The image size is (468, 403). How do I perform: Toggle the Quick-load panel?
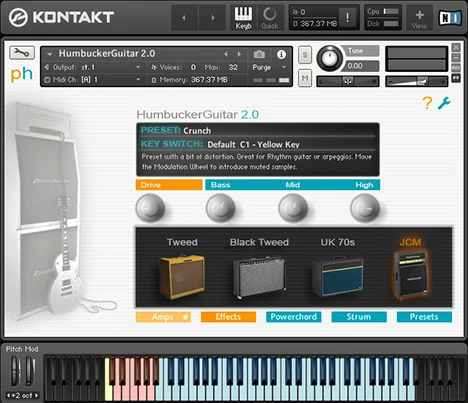[x=270, y=18]
